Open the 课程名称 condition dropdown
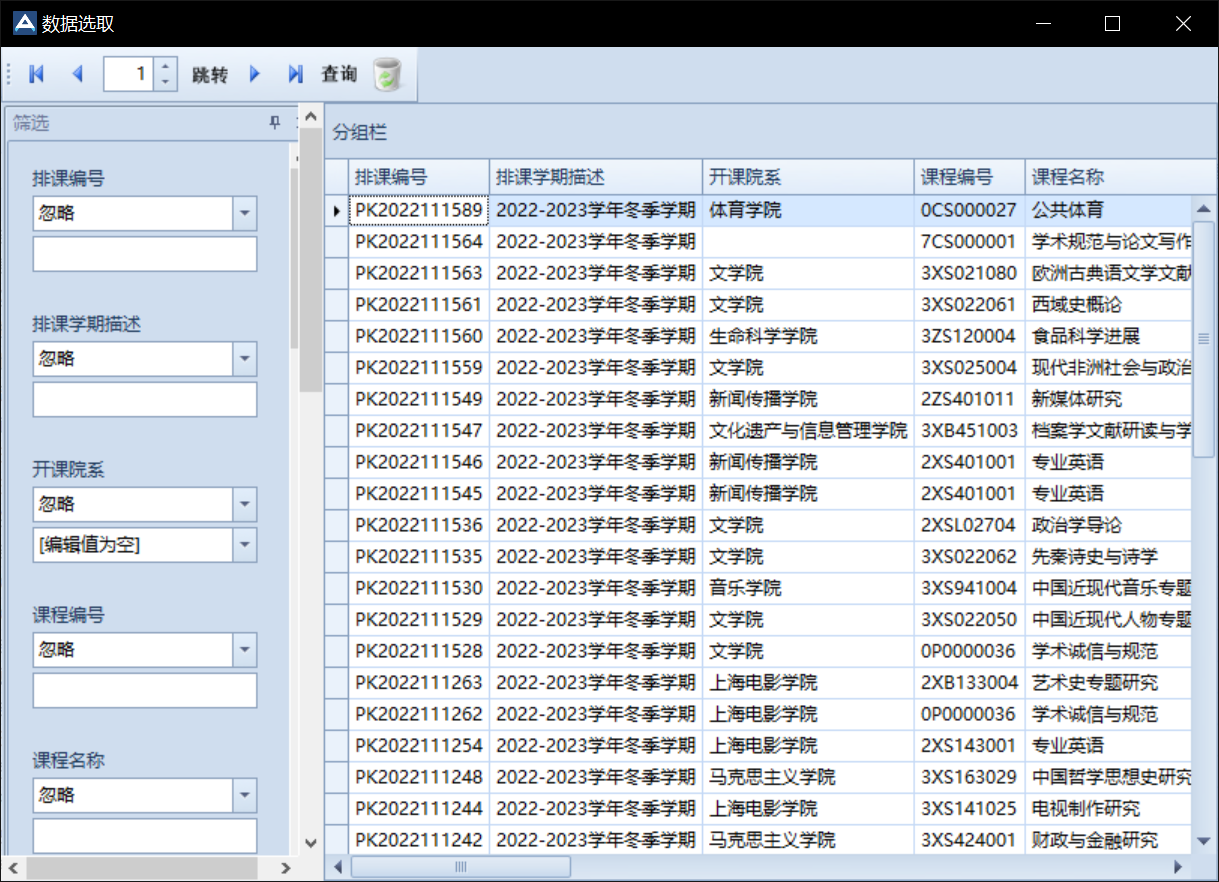1219x882 pixels. tap(243, 795)
